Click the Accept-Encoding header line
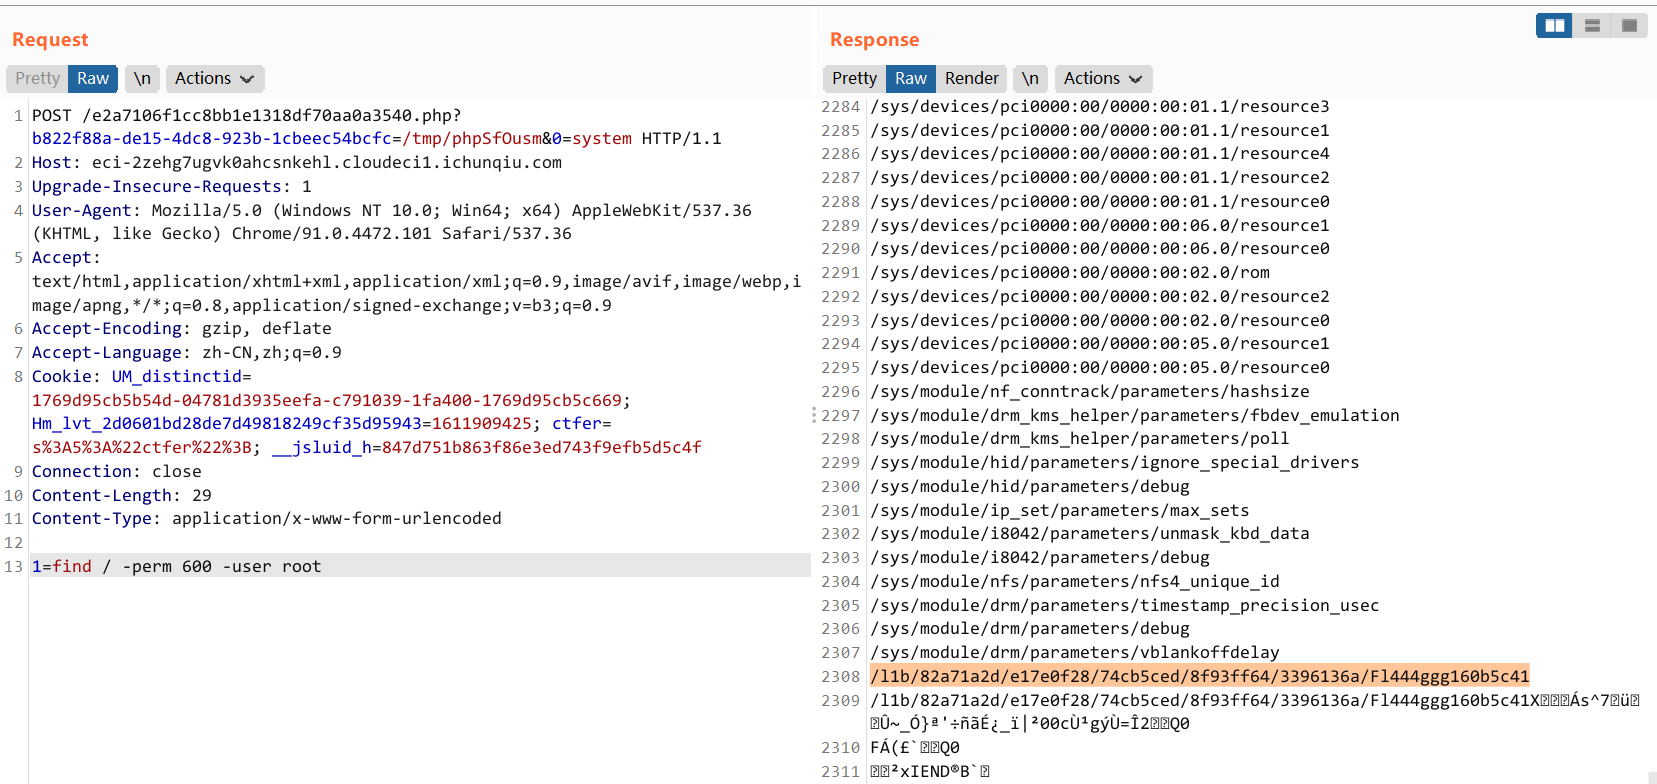 [182, 328]
